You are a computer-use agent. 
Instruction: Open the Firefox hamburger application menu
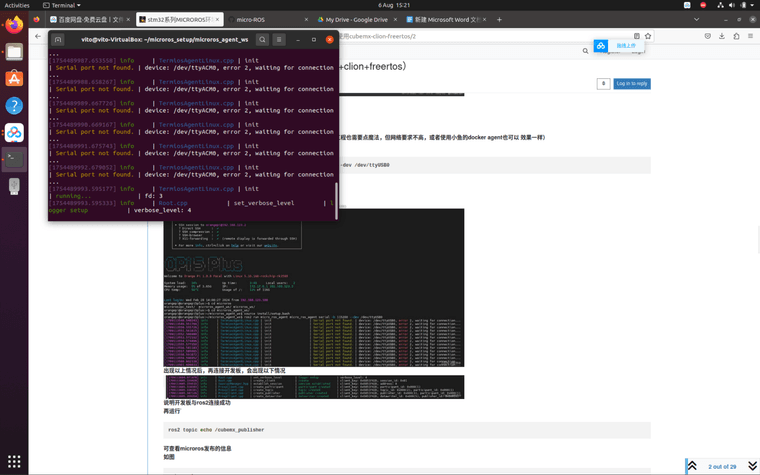pos(750,36)
